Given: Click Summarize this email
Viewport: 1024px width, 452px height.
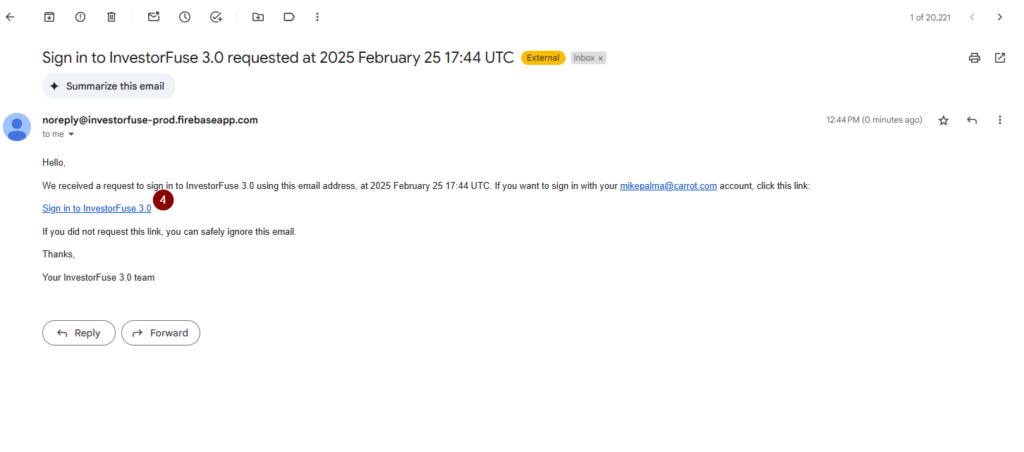Looking at the screenshot, I should [x=109, y=86].
